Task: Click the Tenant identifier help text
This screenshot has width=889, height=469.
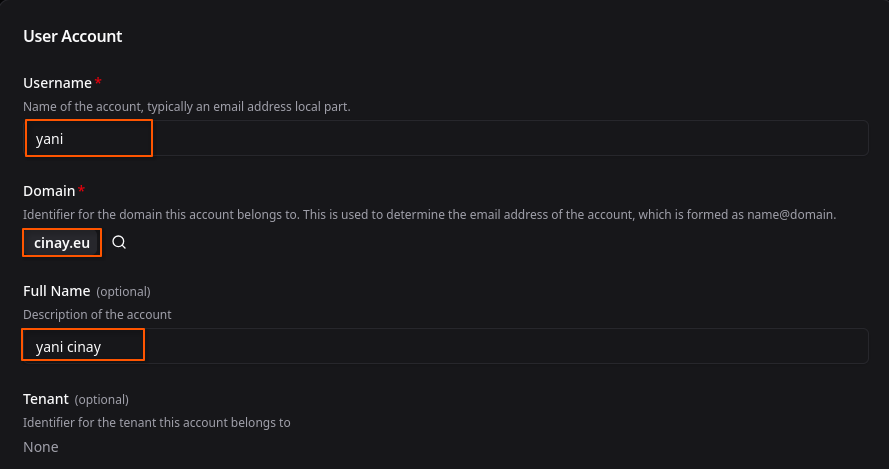Action: [157, 422]
